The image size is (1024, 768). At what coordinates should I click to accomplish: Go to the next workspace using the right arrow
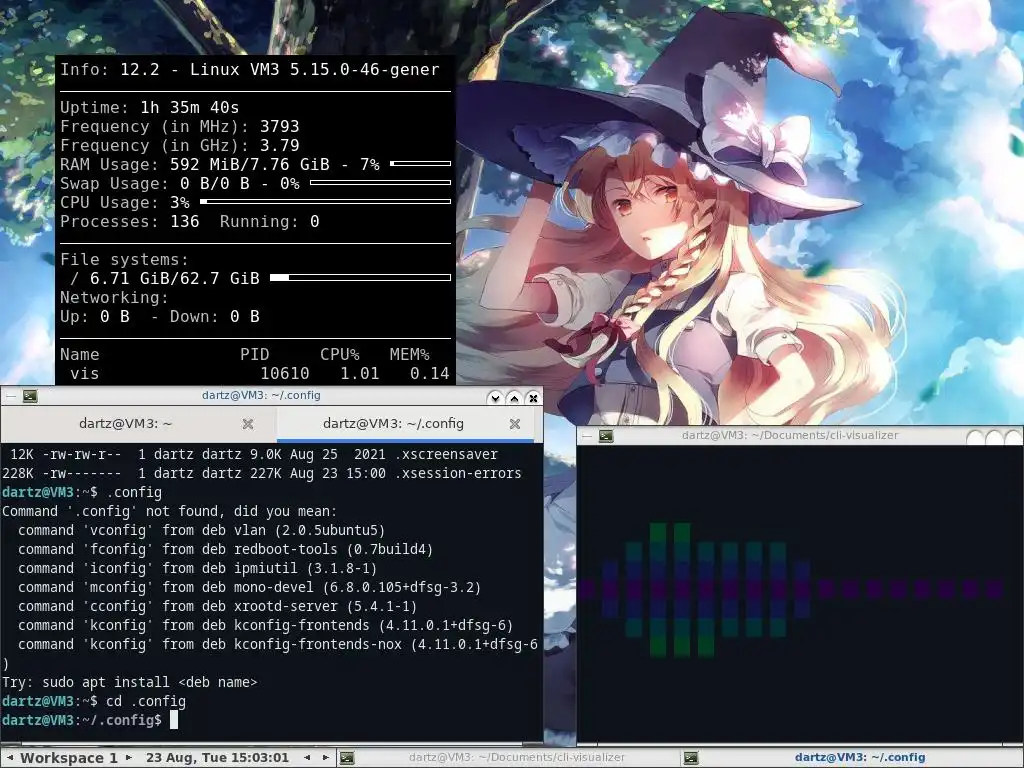point(129,758)
